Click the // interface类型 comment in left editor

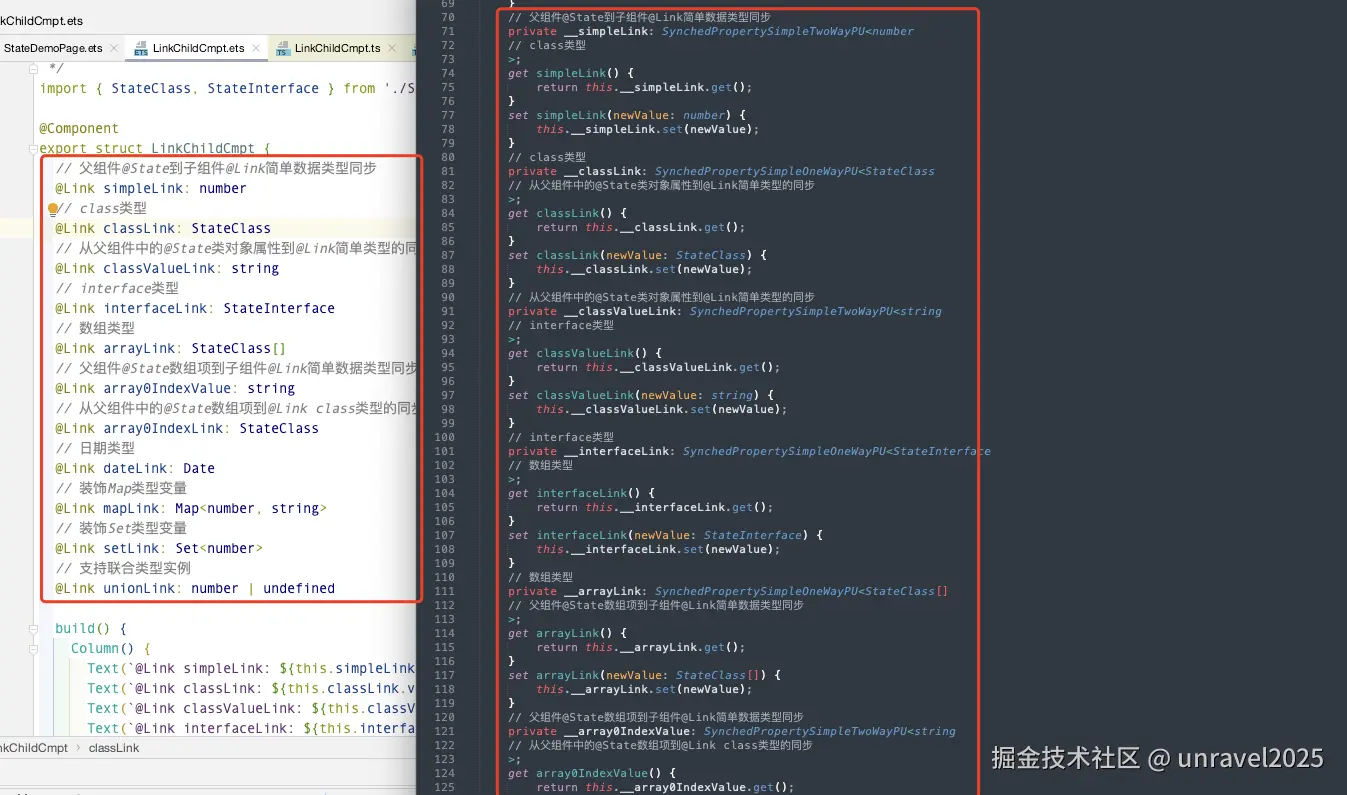117,288
